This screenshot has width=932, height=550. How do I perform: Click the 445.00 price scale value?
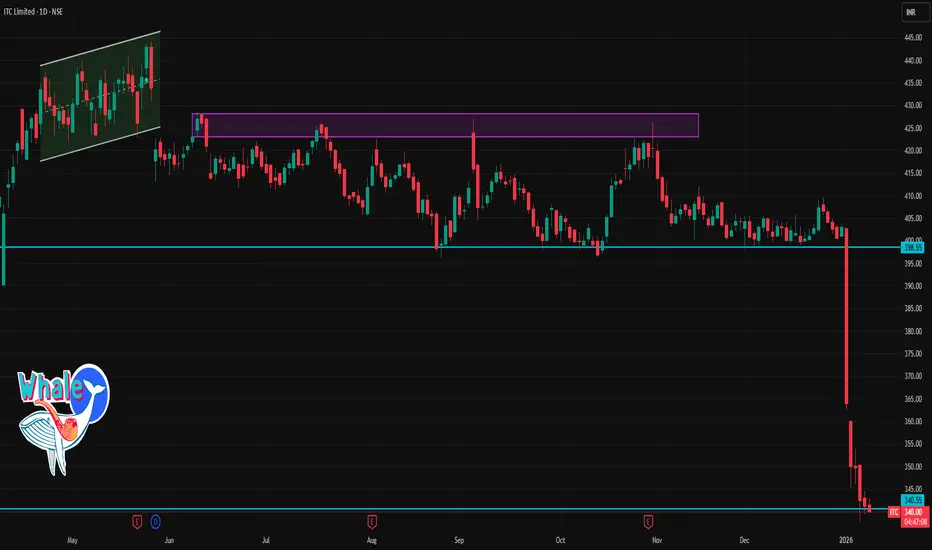click(x=913, y=37)
